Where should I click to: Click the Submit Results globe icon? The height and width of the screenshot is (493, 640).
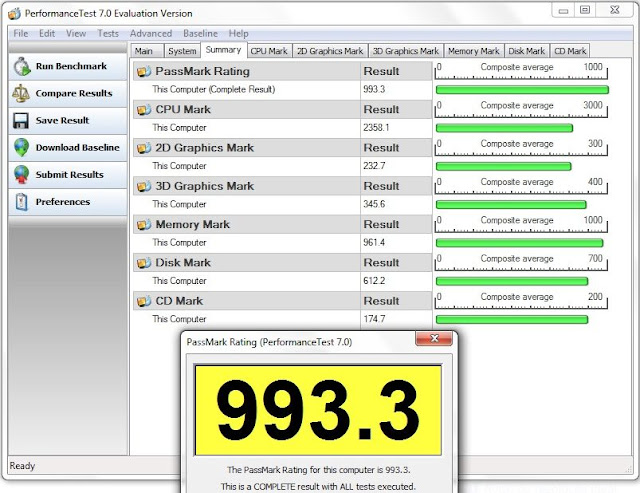pos(21,175)
